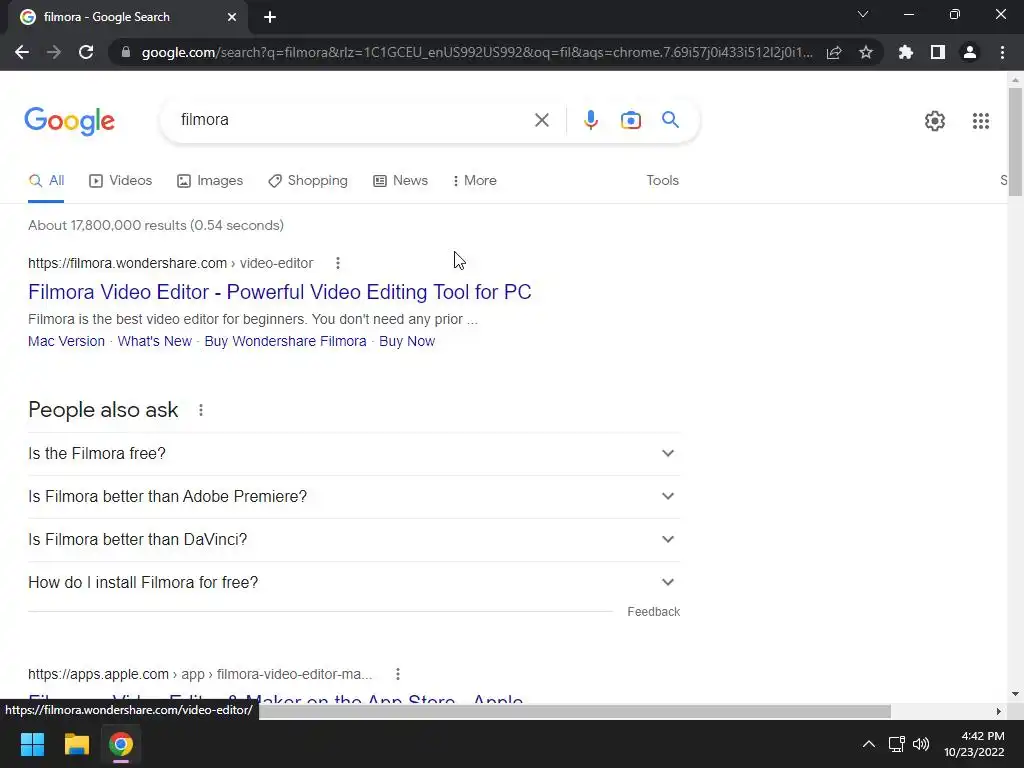The image size is (1024, 768).
Task: Start voice search with the microphone icon
Action: coord(591,120)
